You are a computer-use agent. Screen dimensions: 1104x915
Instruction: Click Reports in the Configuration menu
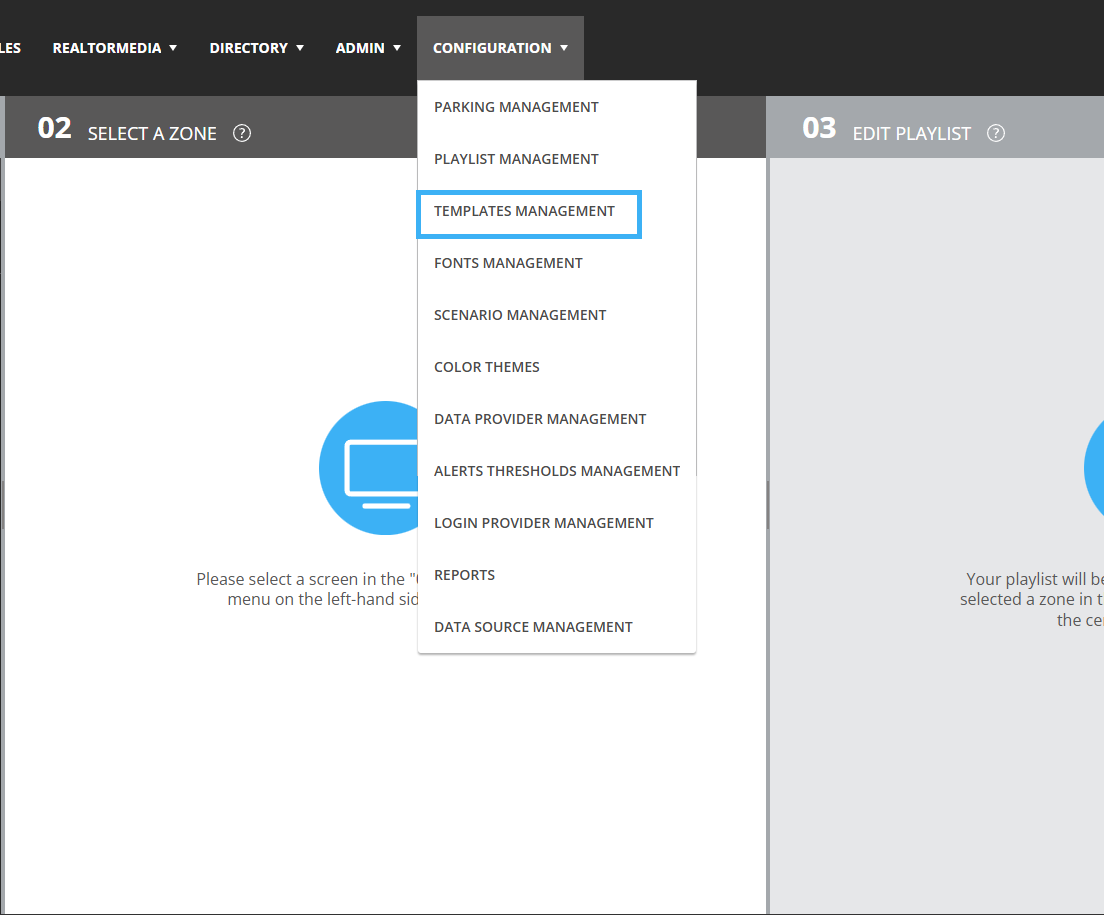point(465,575)
